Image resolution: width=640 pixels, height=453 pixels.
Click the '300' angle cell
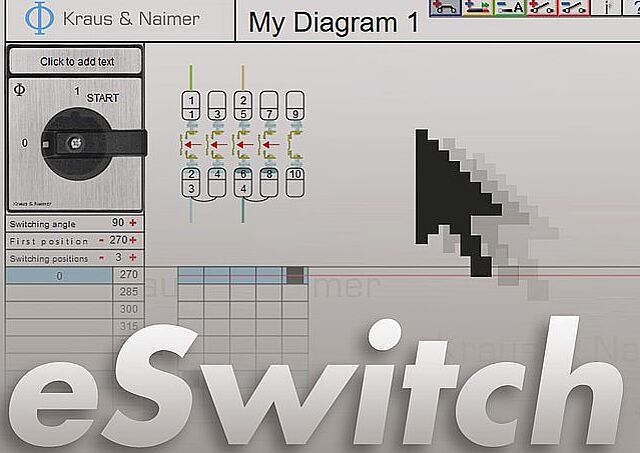point(128,309)
